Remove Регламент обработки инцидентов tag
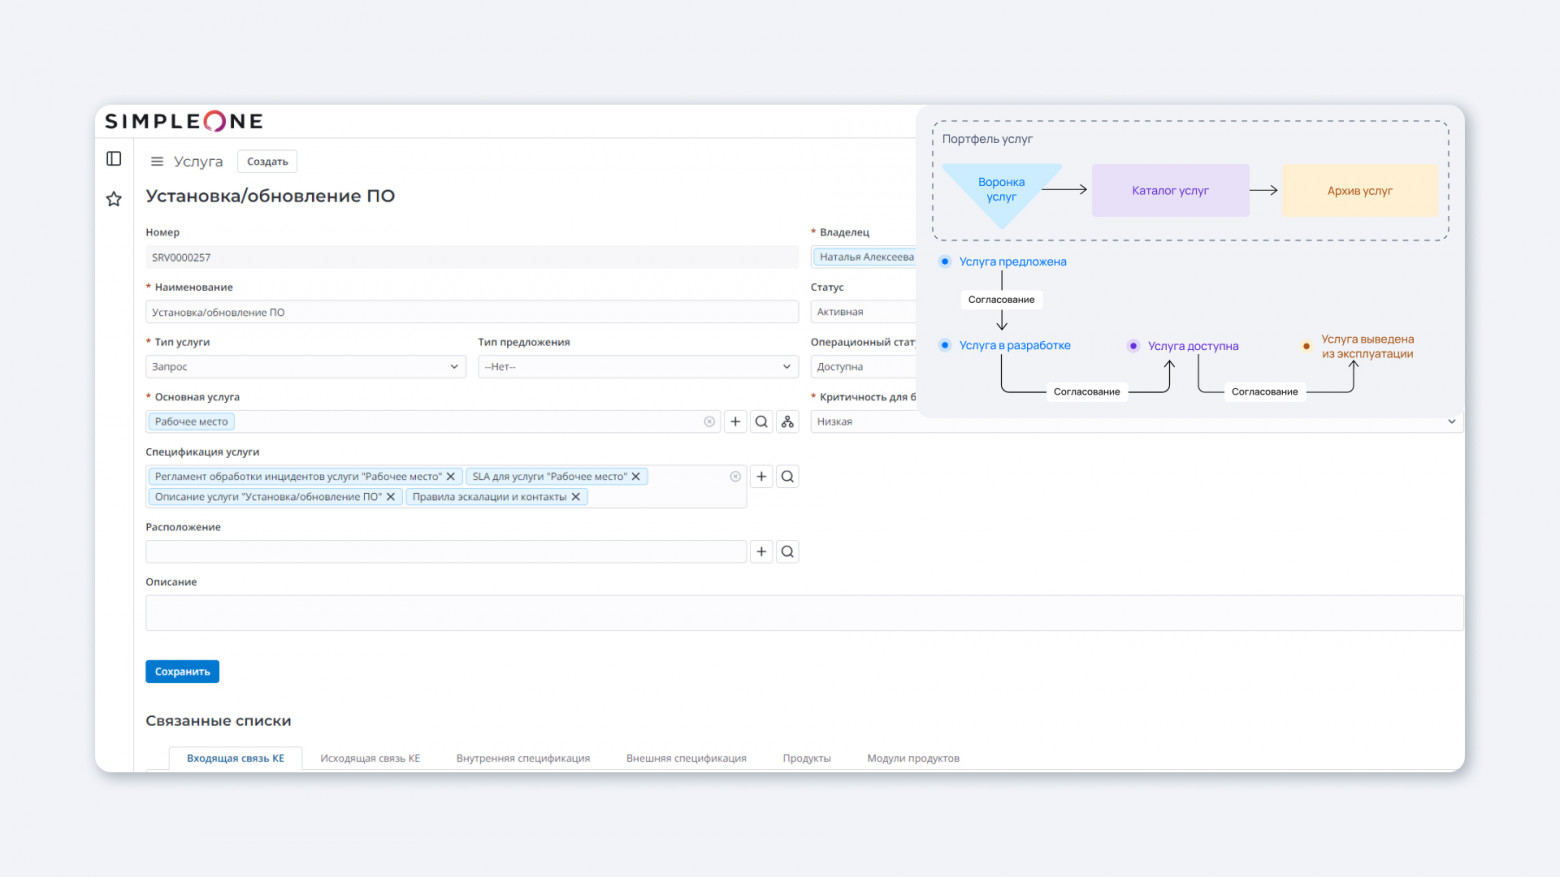 pyautogui.click(x=450, y=477)
